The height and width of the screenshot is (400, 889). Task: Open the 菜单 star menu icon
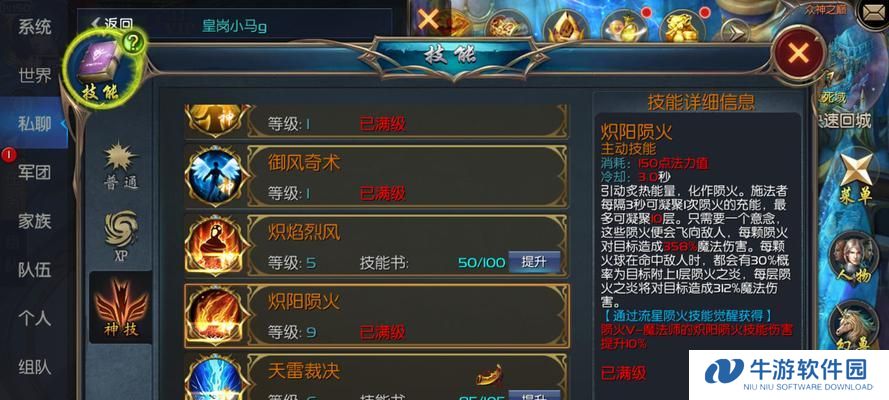[856, 178]
